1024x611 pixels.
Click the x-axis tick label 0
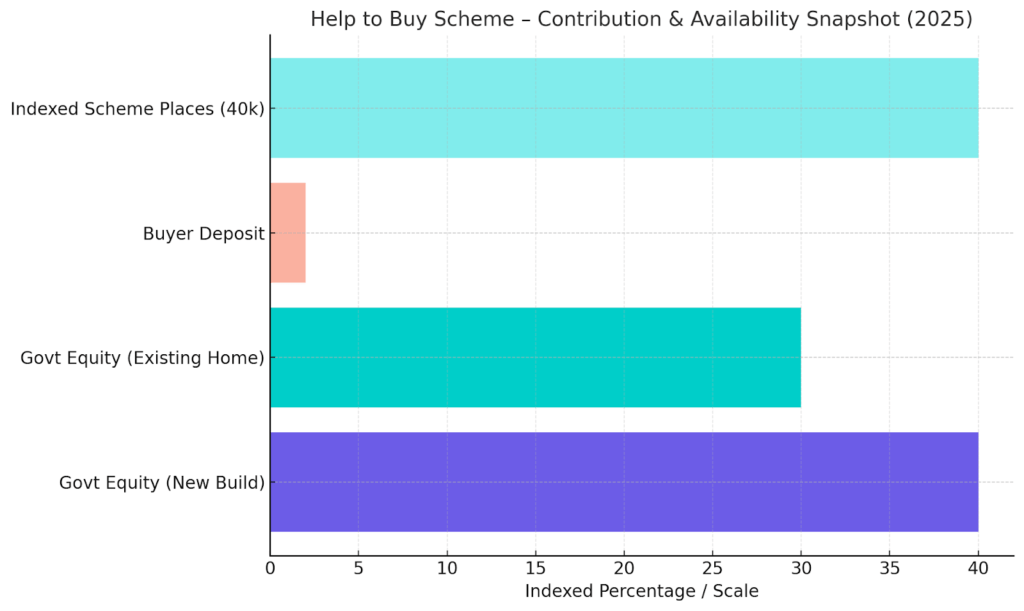[270, 568]
